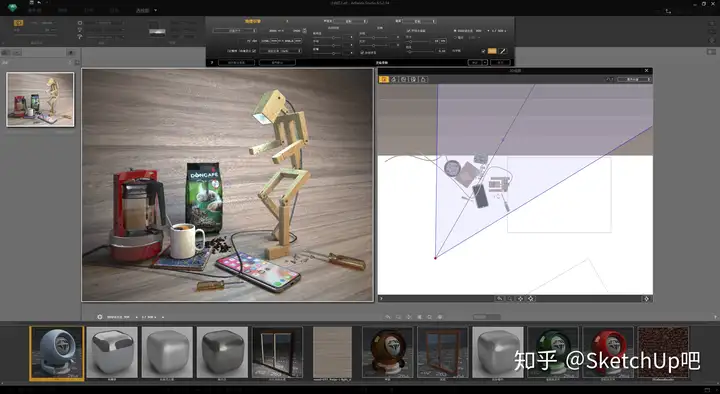This screenshot has height=394, width=720.
Task: Toggle the checkbox in lower-left of render panel
Action: click(x=254, y=51)
